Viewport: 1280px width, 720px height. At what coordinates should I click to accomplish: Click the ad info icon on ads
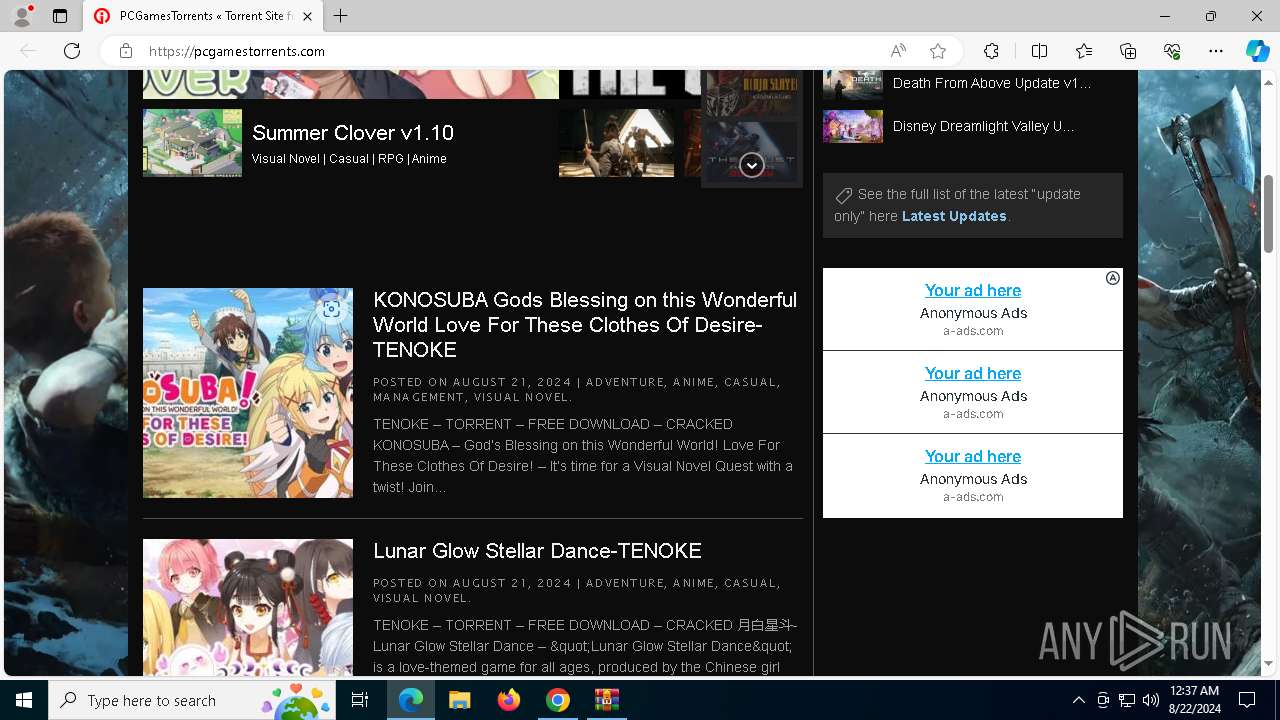1113,278
